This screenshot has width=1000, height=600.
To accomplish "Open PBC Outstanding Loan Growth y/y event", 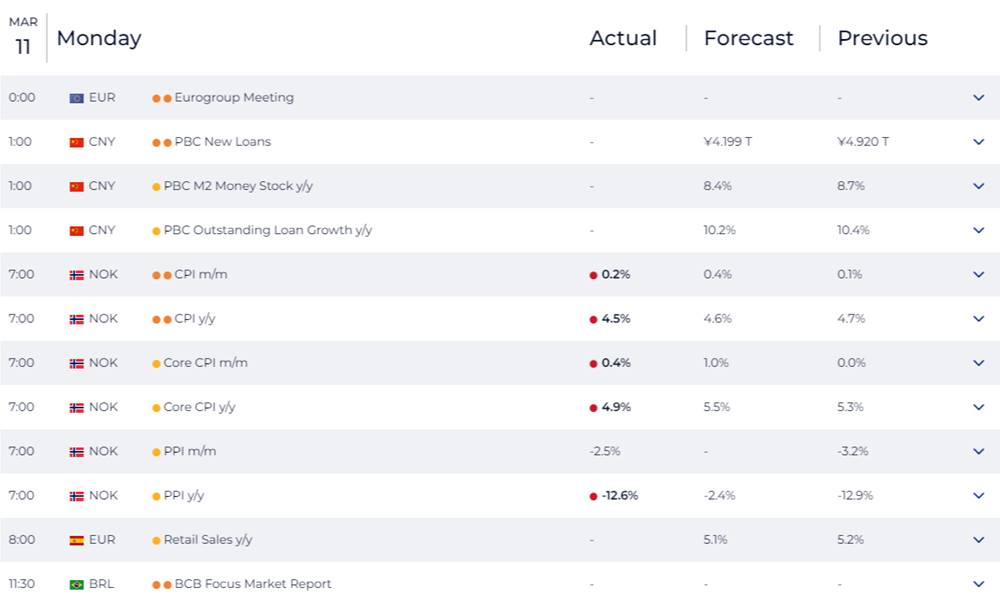I will tap(267, 230).
